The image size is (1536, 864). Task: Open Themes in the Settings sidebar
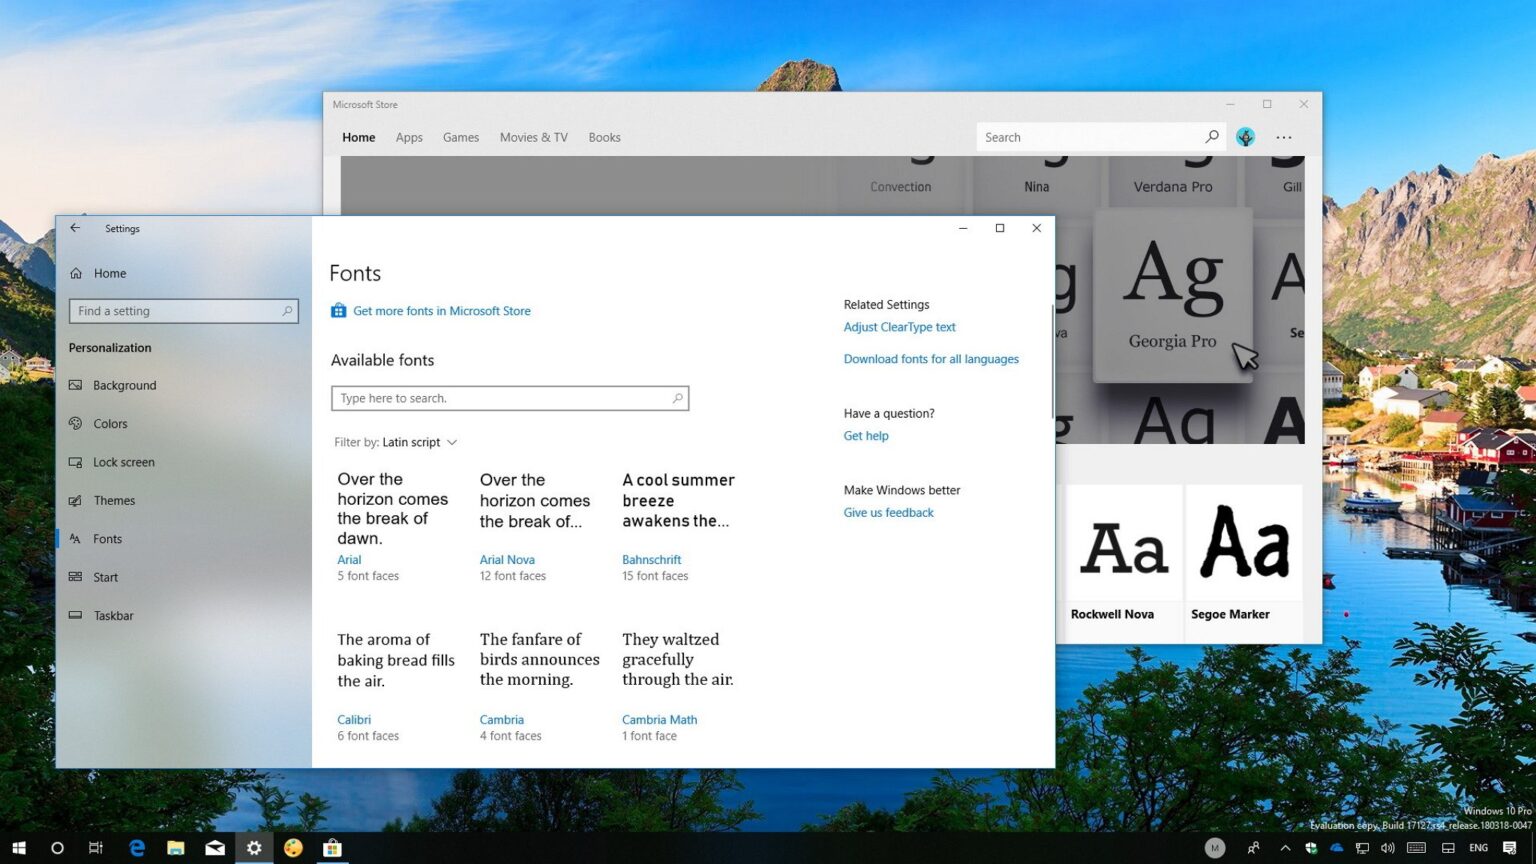[113, 500]
